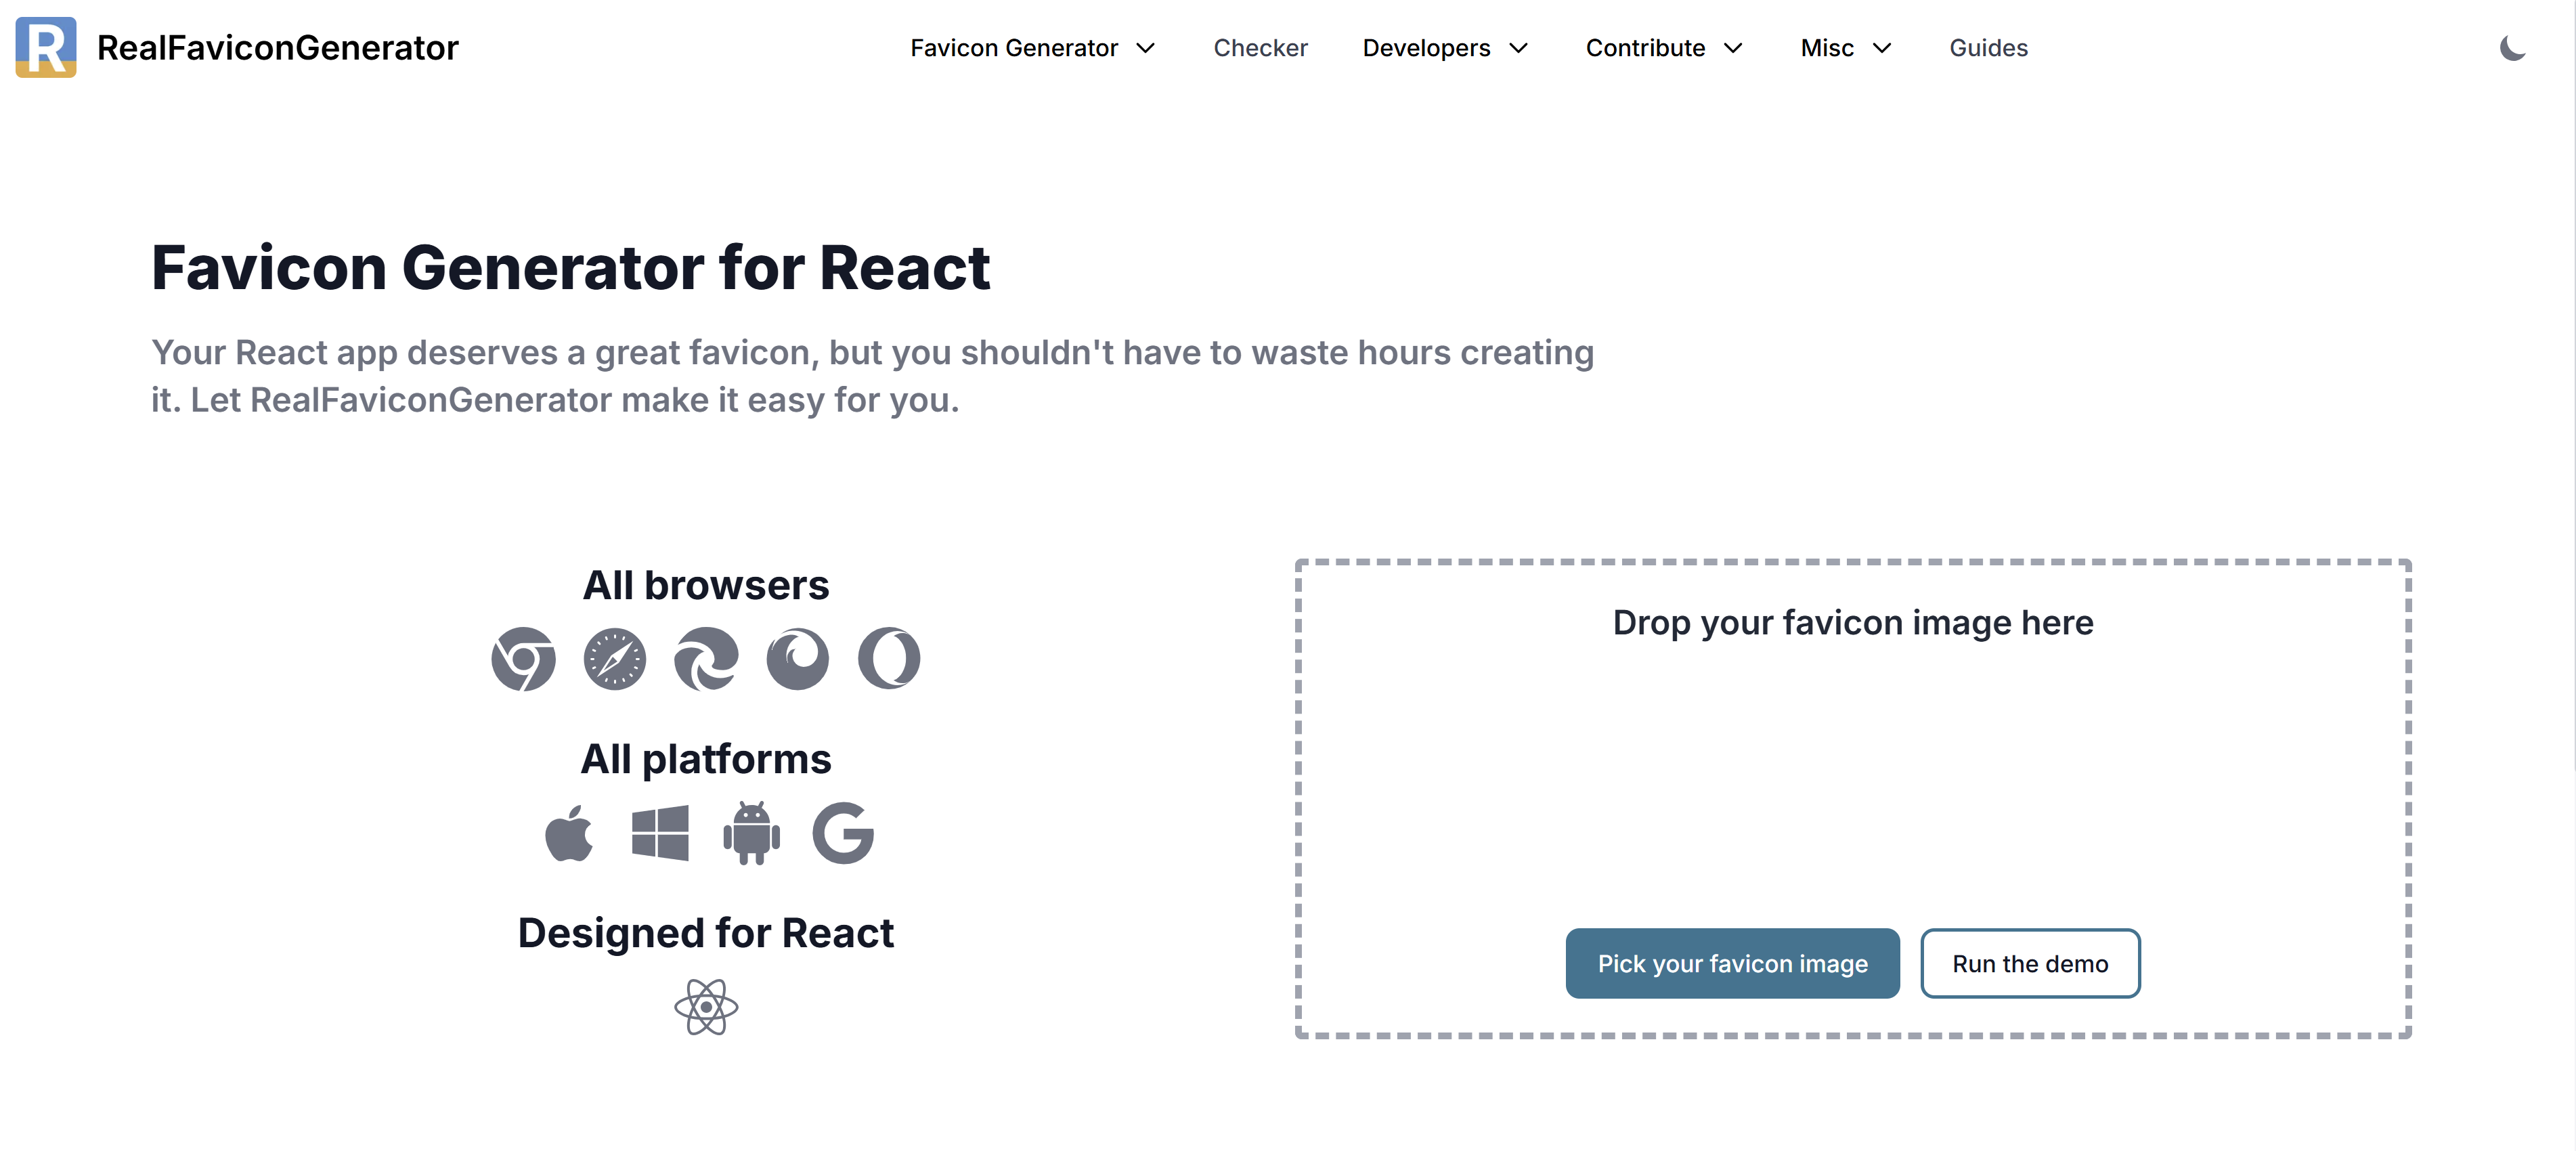Click the React atom icon
2576x1151 pixels.
(706, 1007)
